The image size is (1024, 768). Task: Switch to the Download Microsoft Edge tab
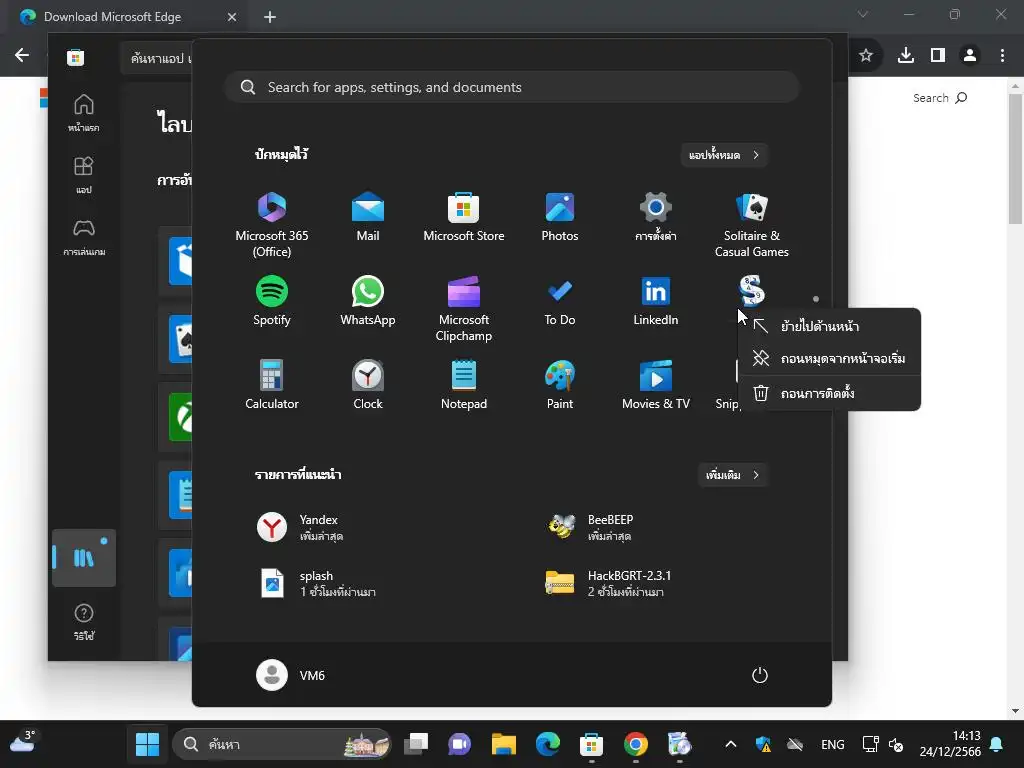(112, 17)
